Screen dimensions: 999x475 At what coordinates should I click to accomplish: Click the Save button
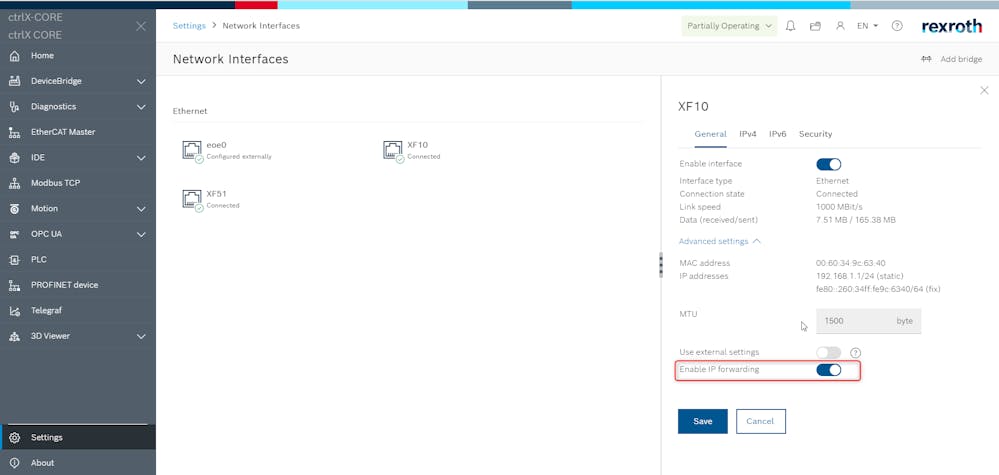pyautogui.click(x=703, y=421)
